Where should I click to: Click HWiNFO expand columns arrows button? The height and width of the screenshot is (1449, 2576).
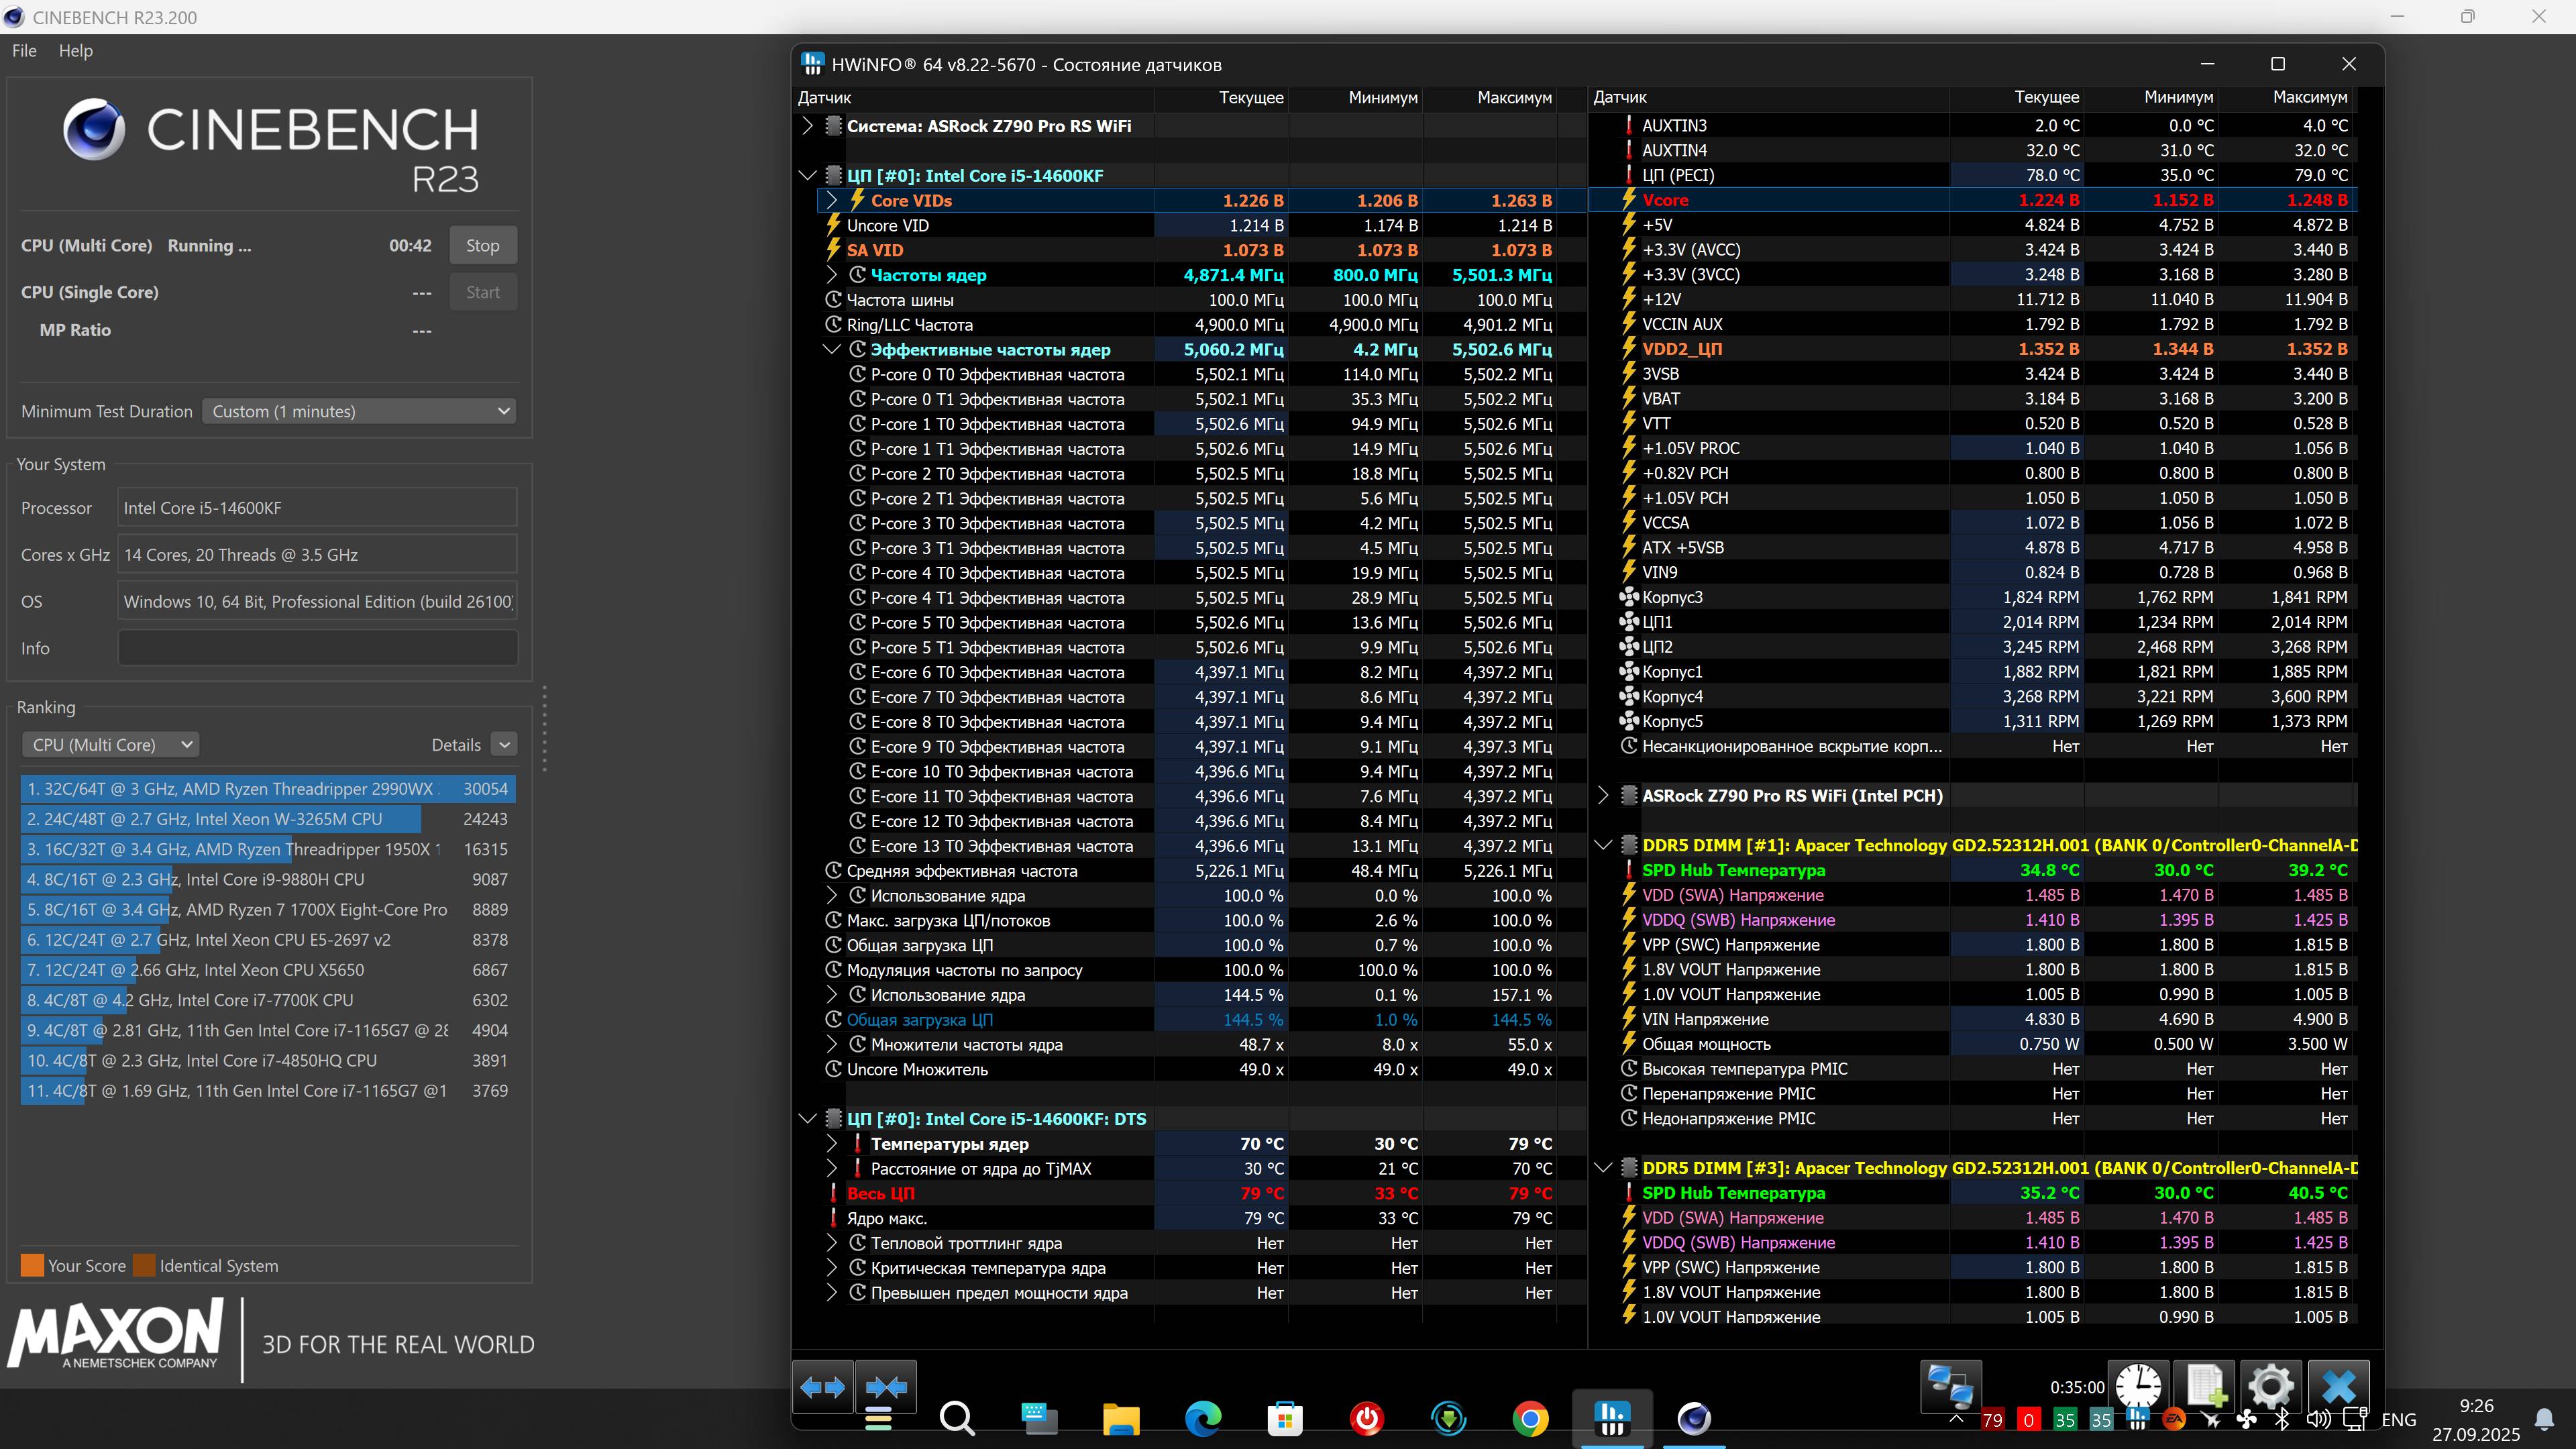point(823,1387)
